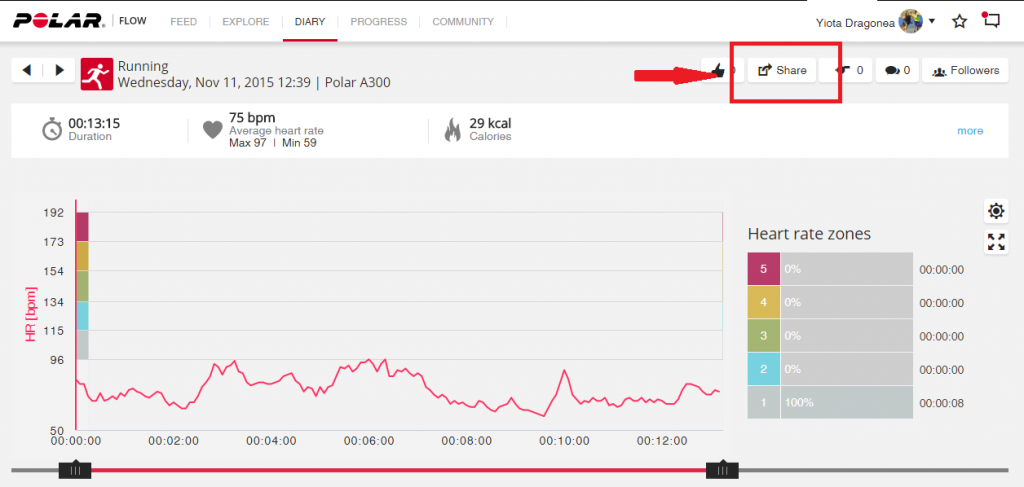Click the user avatar photo in the header
1024x487 pixels.
coord(910,21)
